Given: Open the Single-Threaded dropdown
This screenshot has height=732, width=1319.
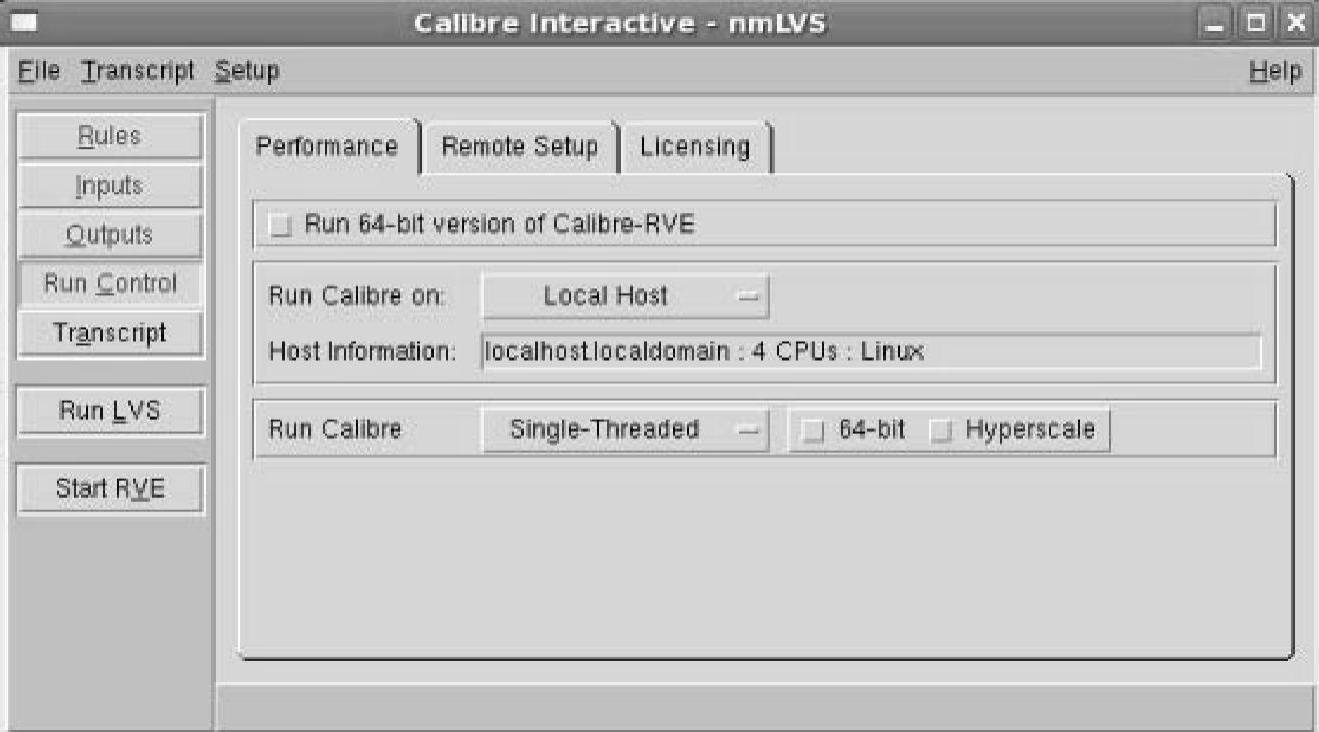Looking at the screenshot, I should 625,430.
